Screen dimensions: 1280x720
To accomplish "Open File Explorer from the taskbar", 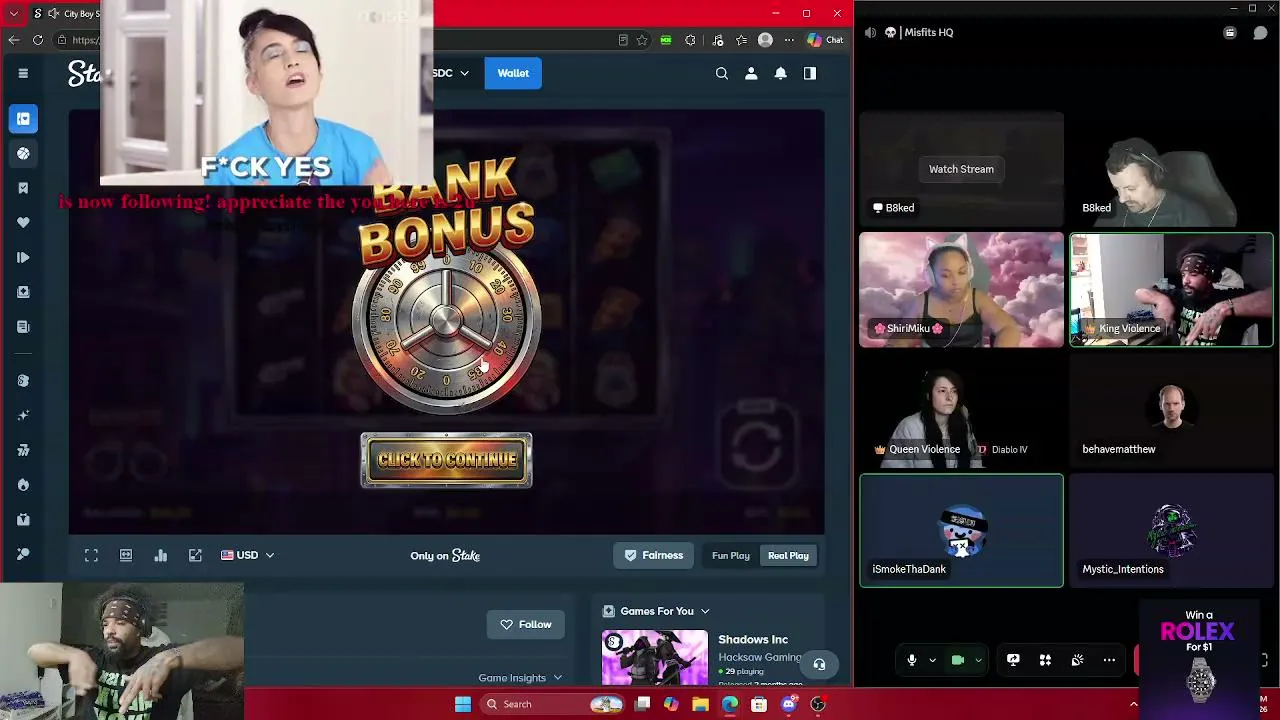I will coord(700,704).
